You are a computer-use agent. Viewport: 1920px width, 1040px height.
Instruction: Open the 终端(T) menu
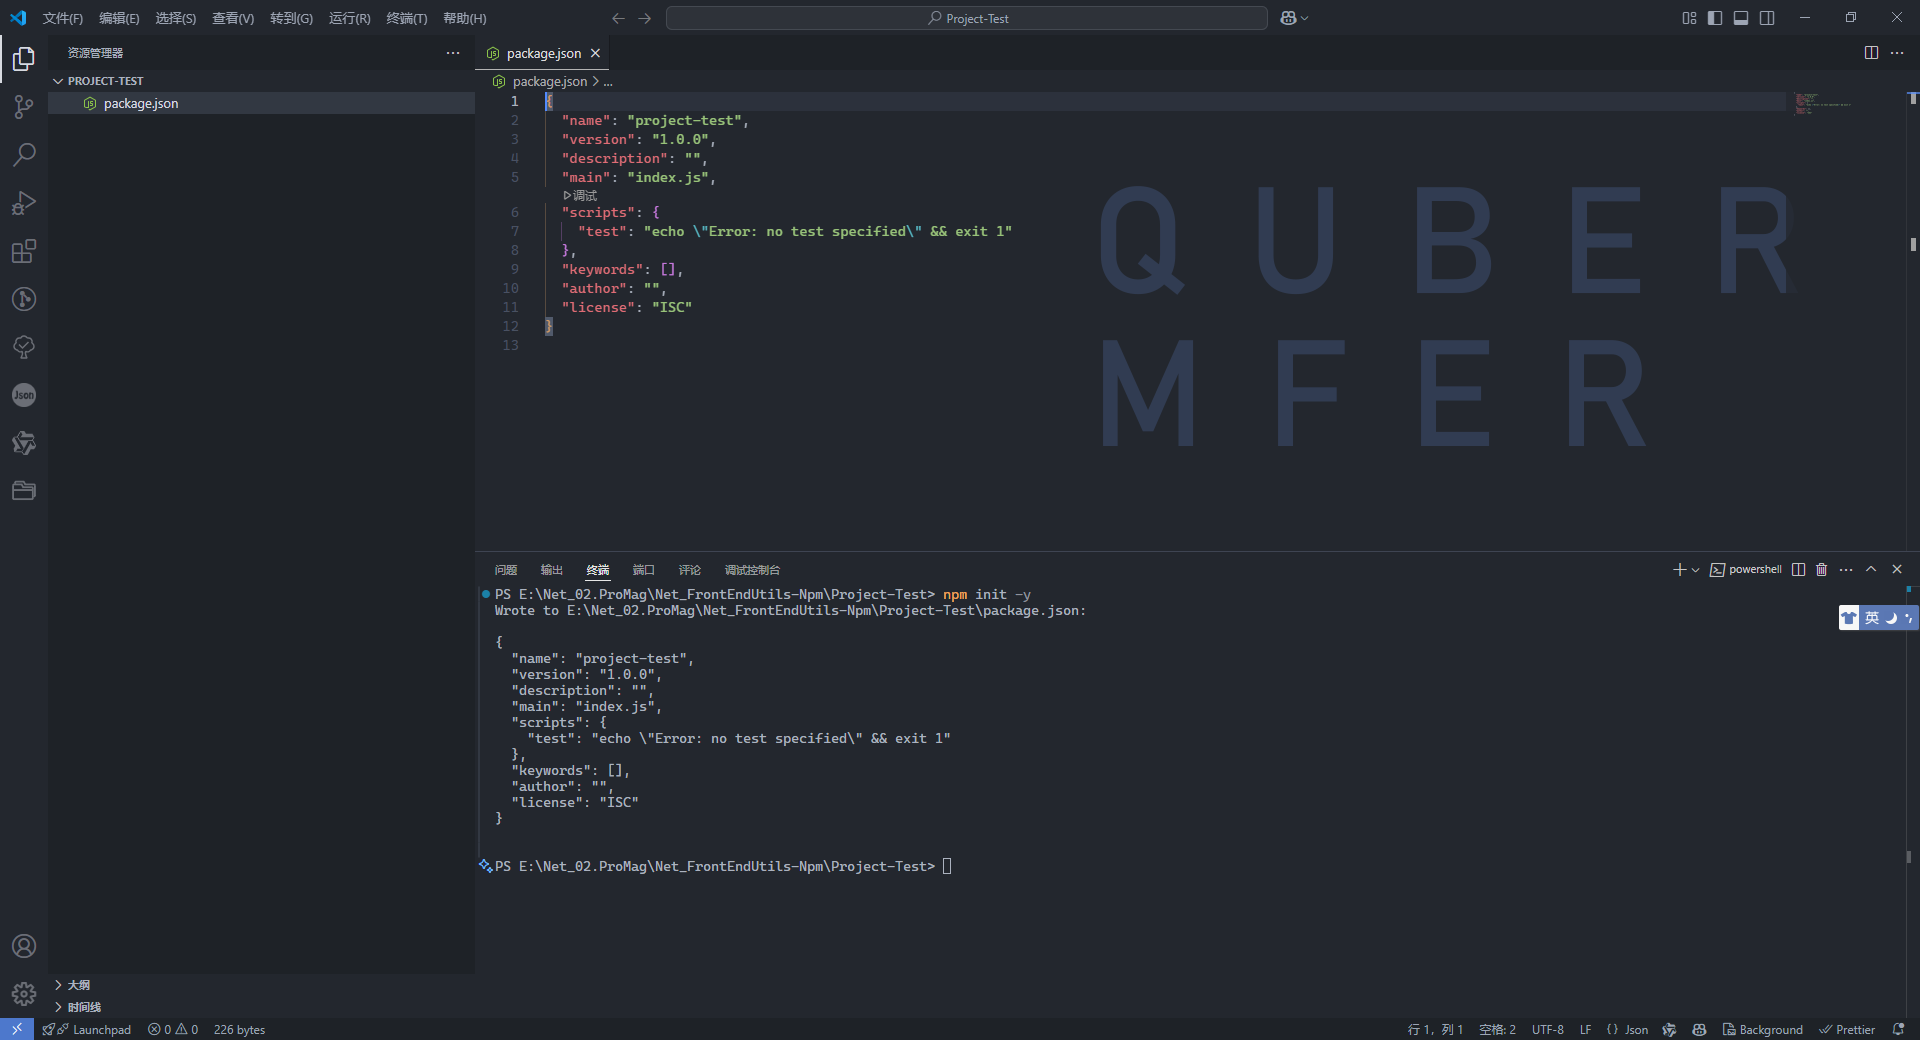(x=406, y=18)
